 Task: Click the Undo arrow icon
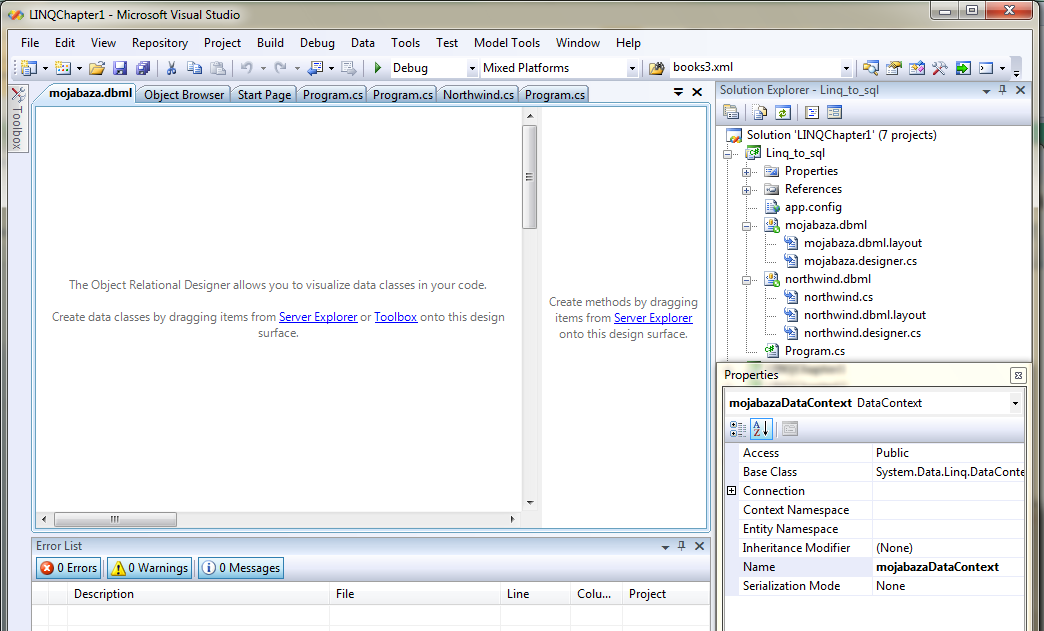point(246,68)
